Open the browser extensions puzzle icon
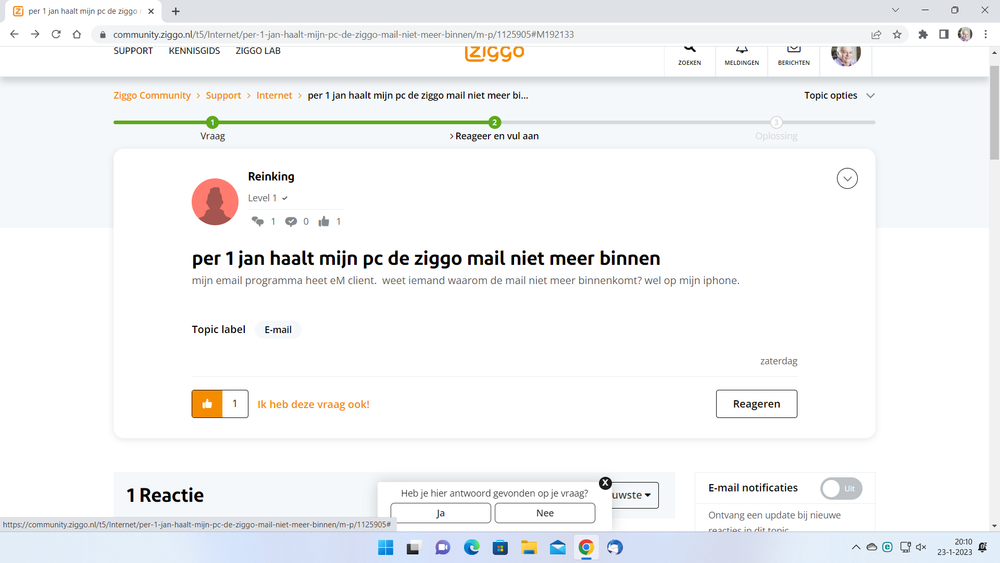This screenshot has width=1000, height=563. (923, 34)
